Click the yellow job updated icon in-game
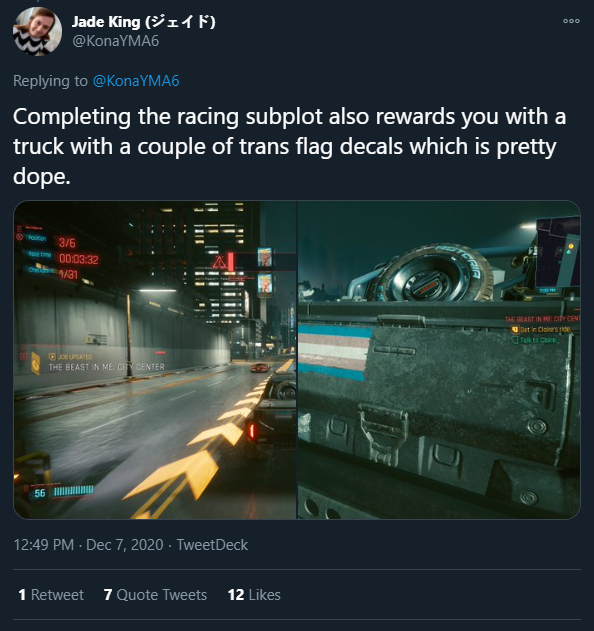 tap(36, 363)
